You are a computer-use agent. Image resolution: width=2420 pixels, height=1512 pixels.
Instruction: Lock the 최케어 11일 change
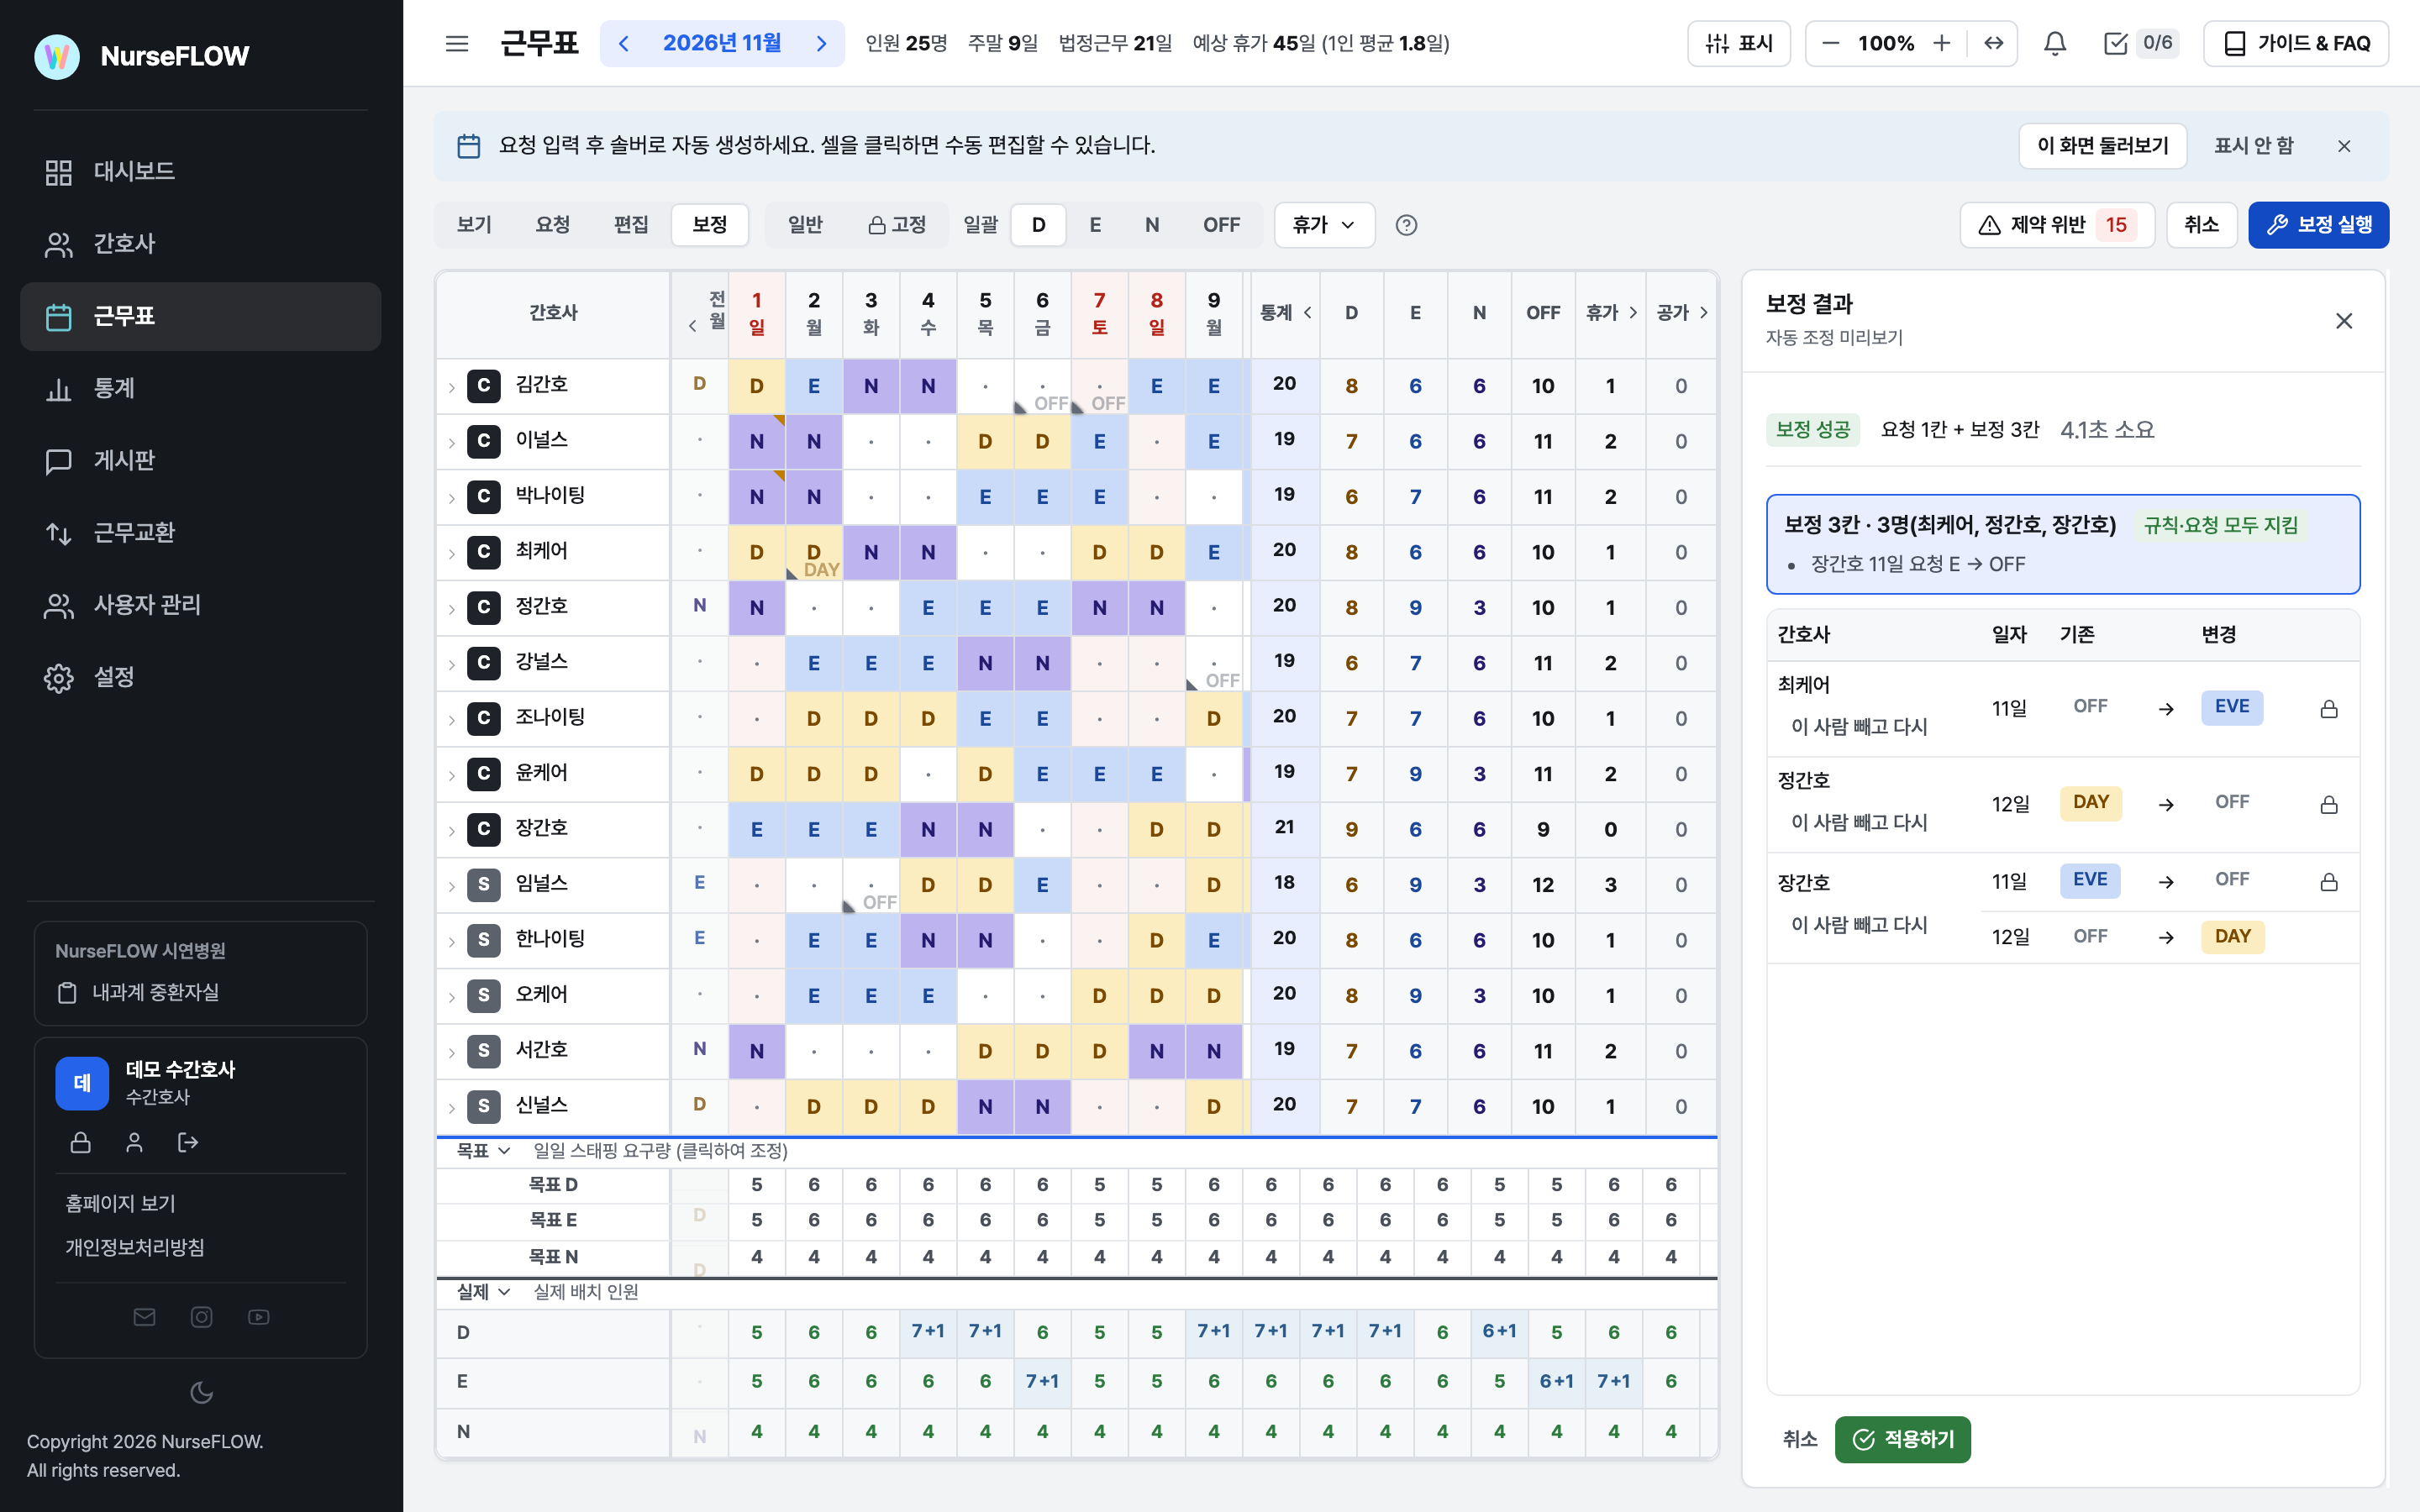pos(2329,709)
